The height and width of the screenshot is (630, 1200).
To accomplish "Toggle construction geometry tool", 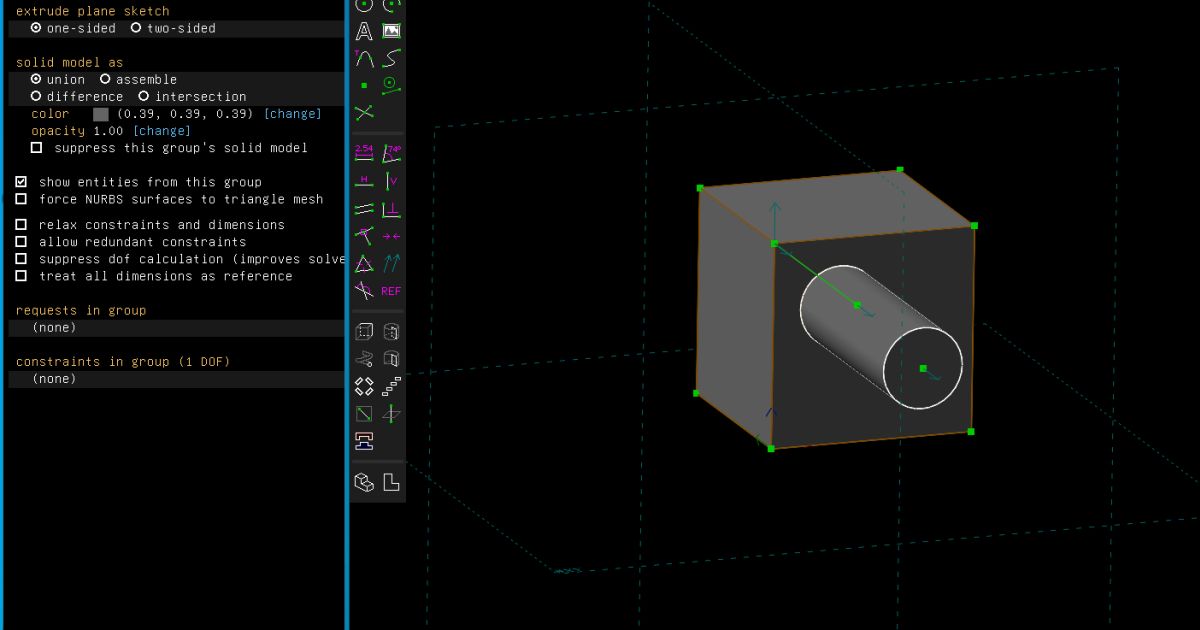I will 391,86.
